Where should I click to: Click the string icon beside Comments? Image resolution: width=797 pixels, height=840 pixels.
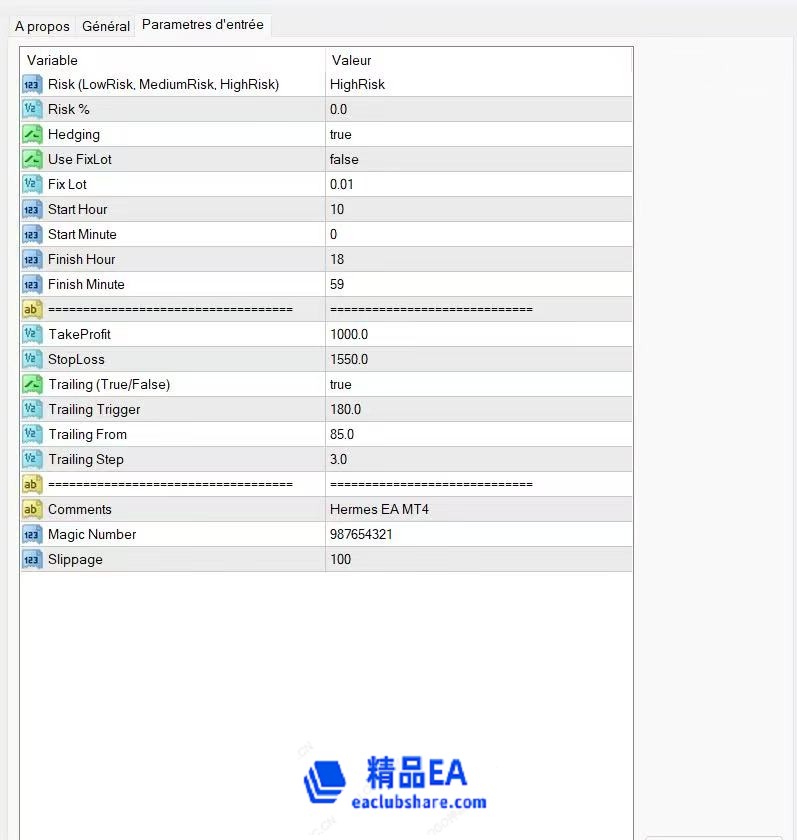coord(32,509)
